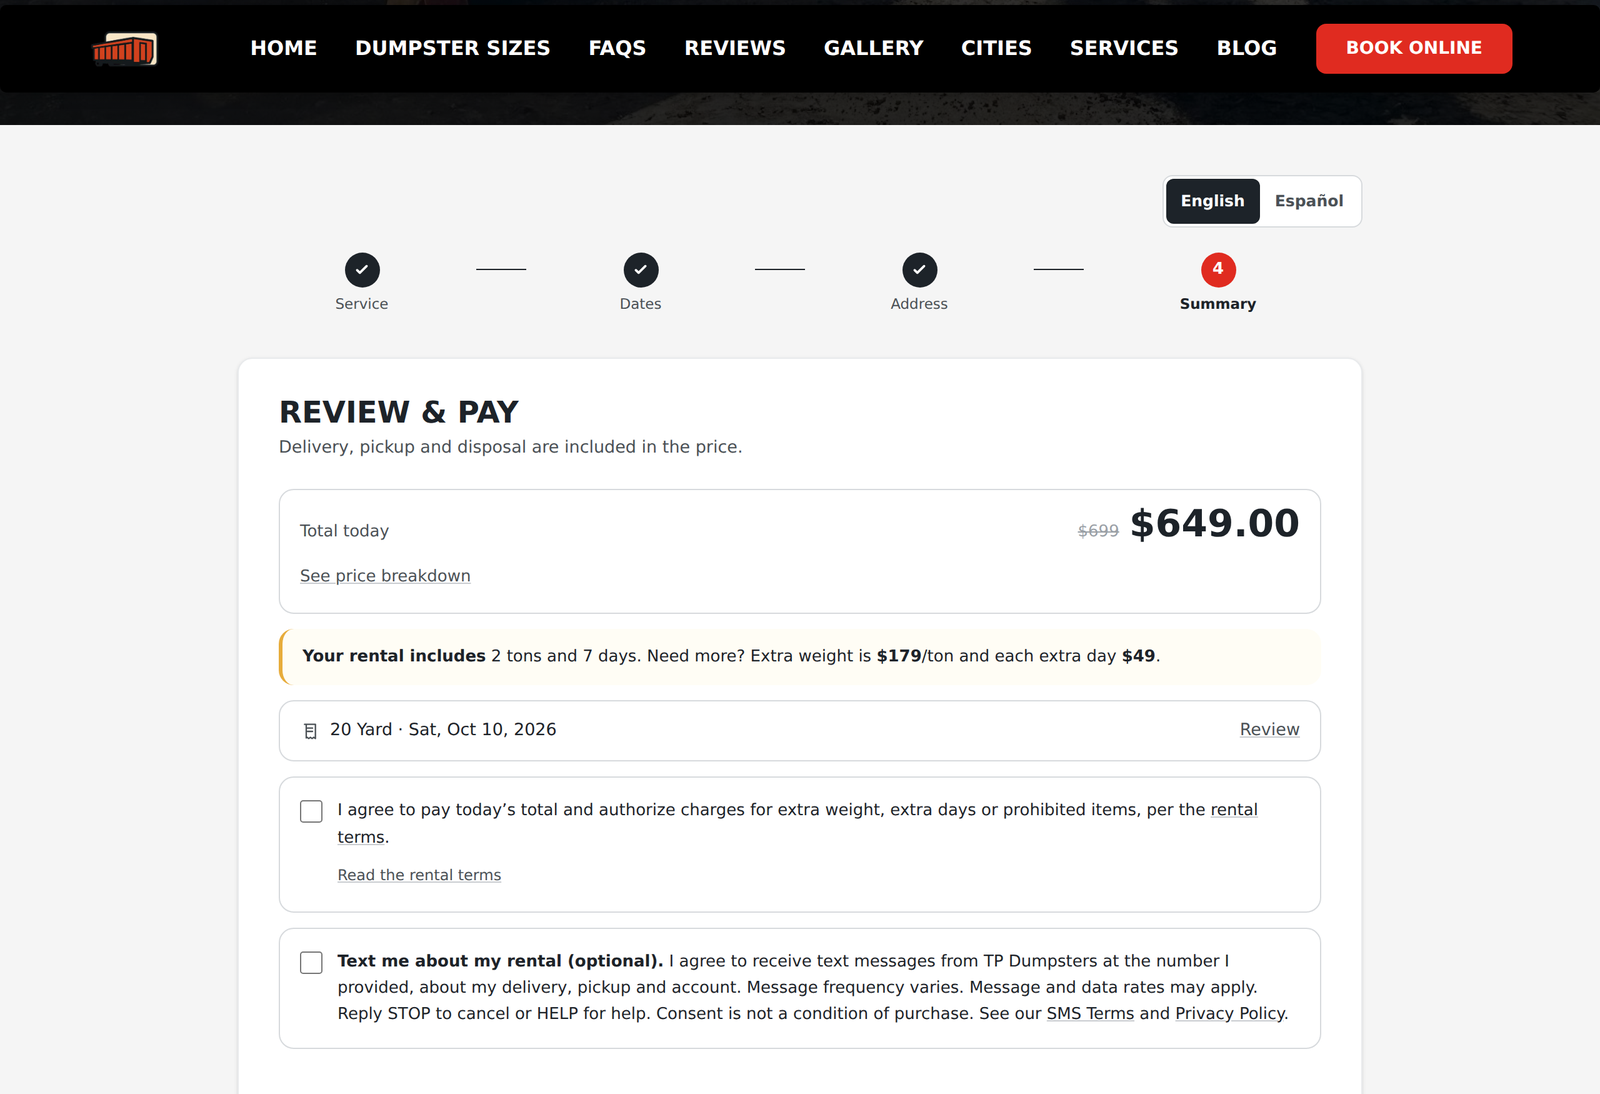Open Read the rental terms link
The image size is (1600, 1094).
419,875
